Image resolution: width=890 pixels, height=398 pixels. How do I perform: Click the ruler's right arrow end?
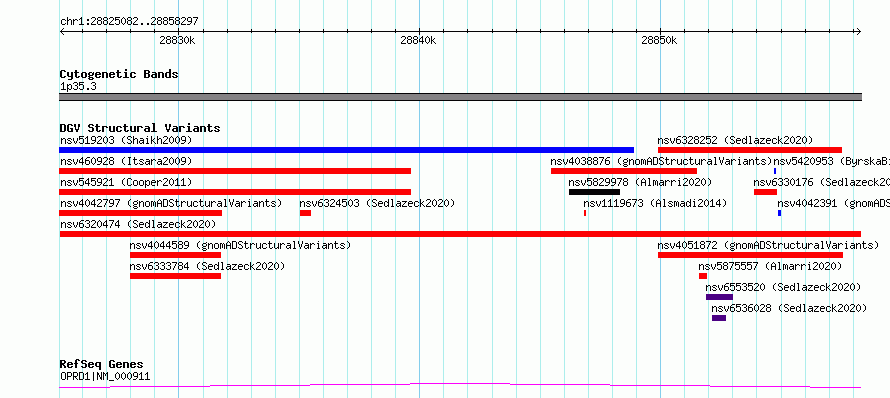[859, 31]
